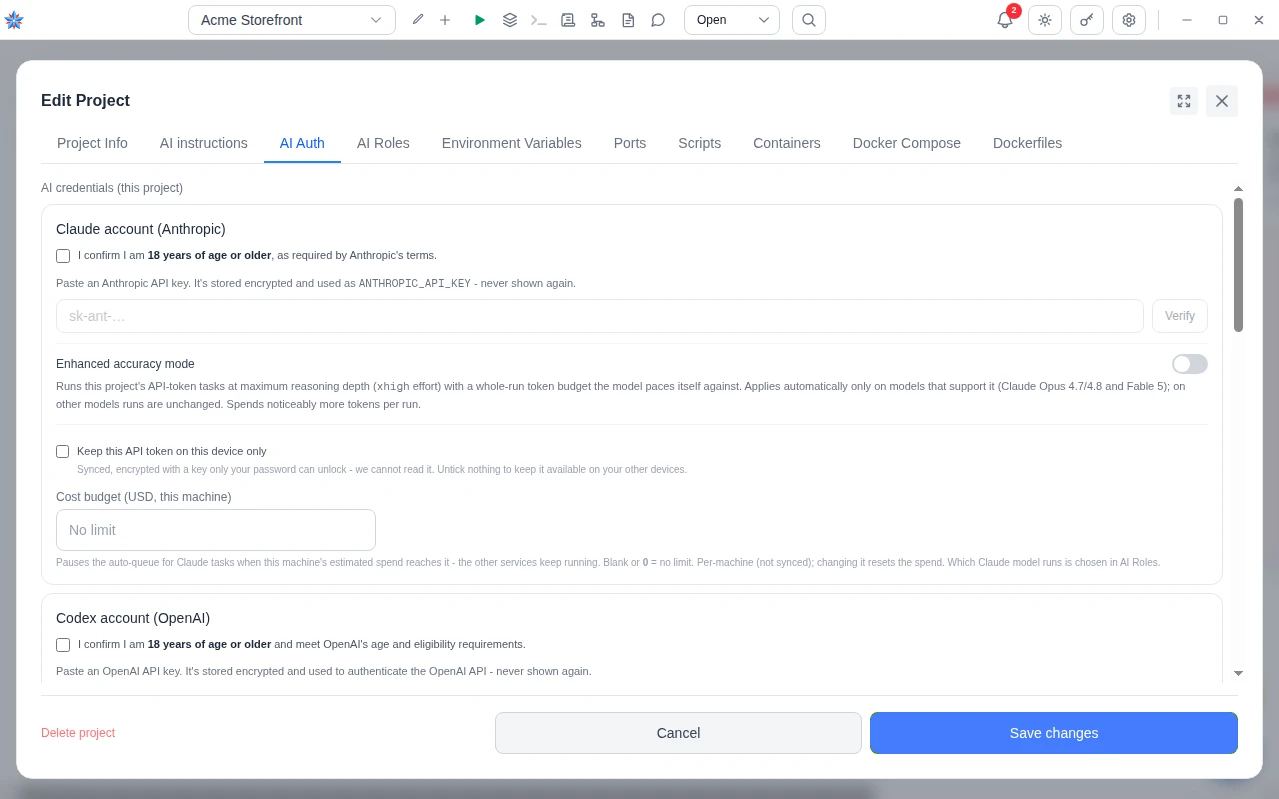The image size is (1279, 799).
Task: Switch to the Dockerfiles tab
Action: pos(1028,143)
